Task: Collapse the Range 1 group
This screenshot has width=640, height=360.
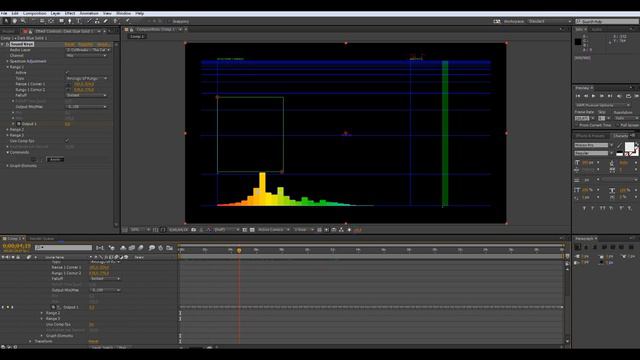Action: (7, 67)
